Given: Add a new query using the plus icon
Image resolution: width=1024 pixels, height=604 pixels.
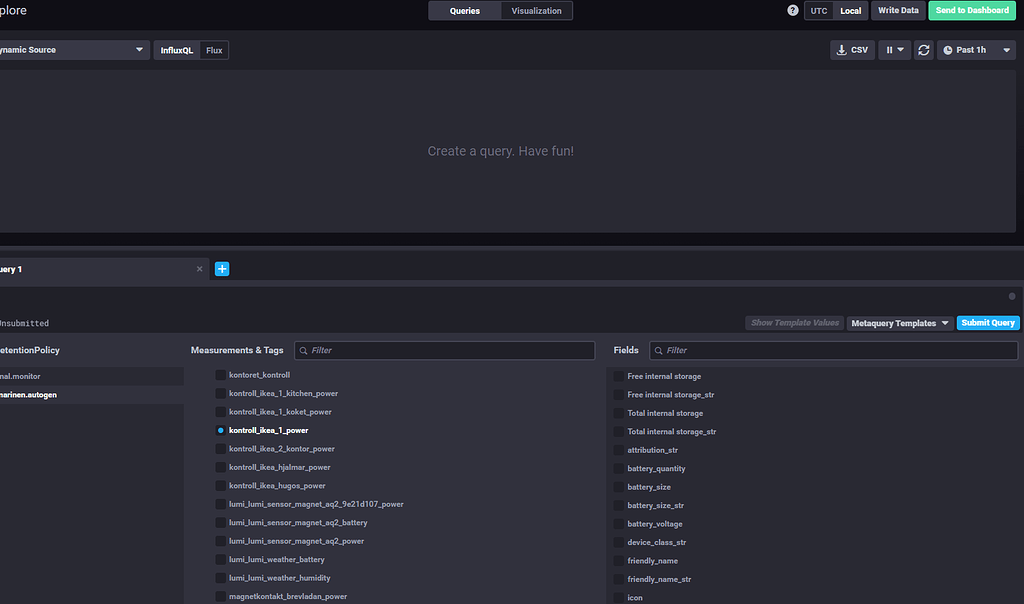Looking at the screenshot, I should (222, 268).
